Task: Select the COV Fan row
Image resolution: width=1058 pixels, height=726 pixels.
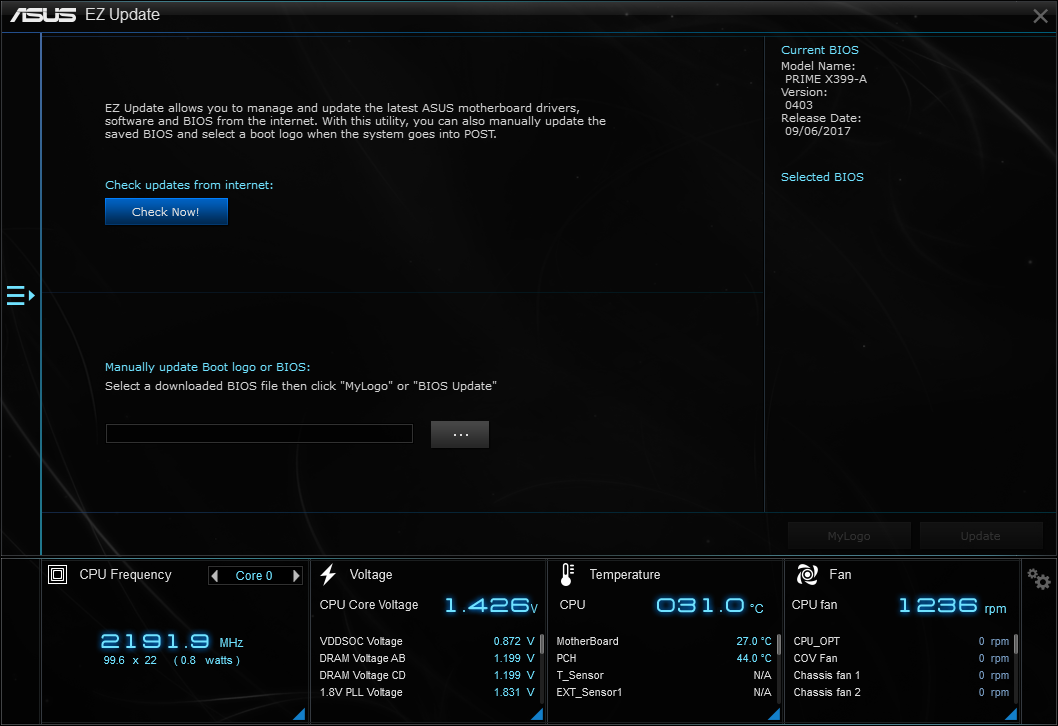Action: pos(901,658)
